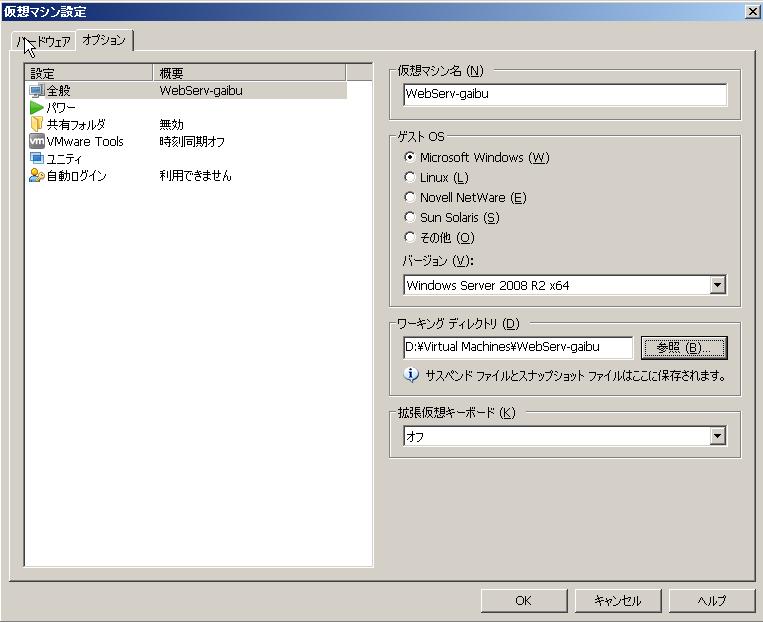Image resolution: width=763 pixels, height=622 pixels.
Task: Click the 時刻同期オフ summary value
Action: (192, 142)
